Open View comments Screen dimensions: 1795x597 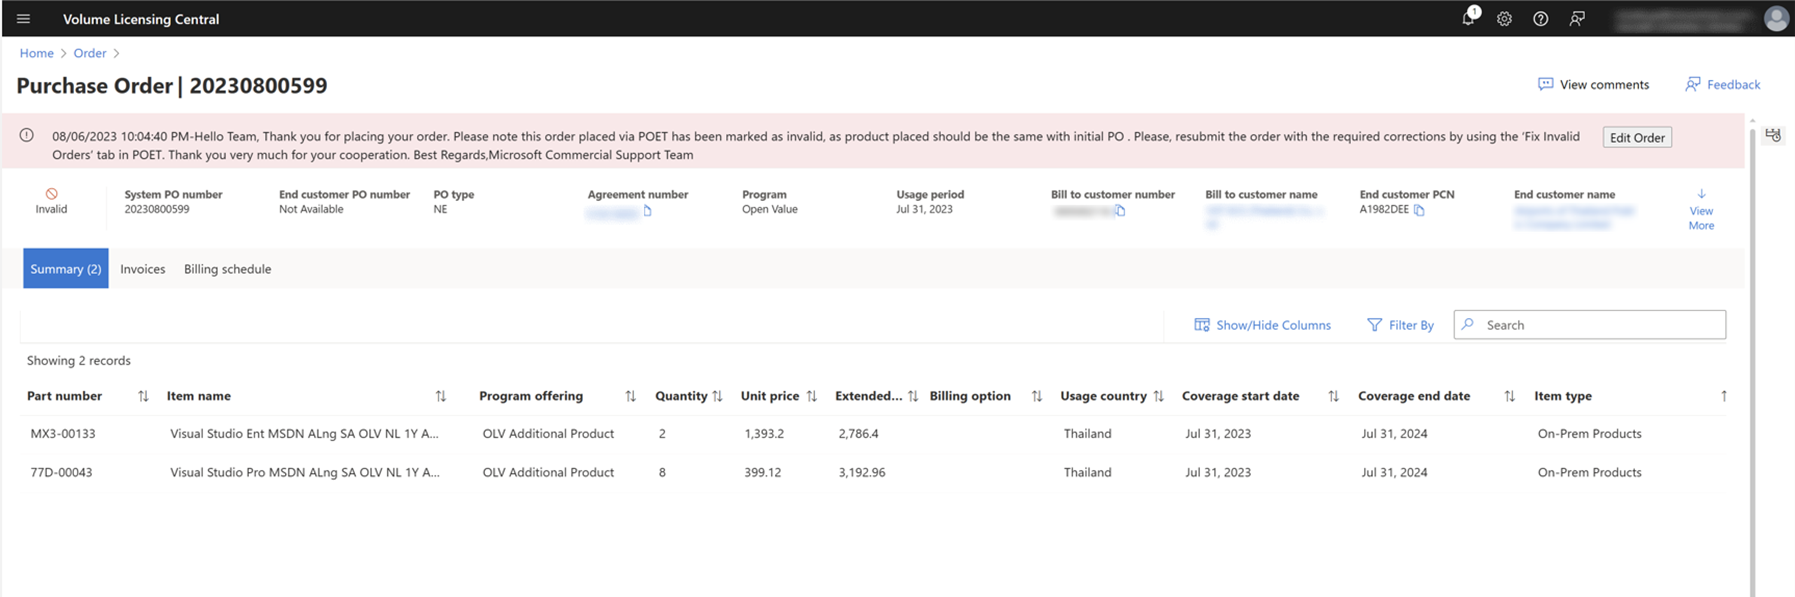1593,85
